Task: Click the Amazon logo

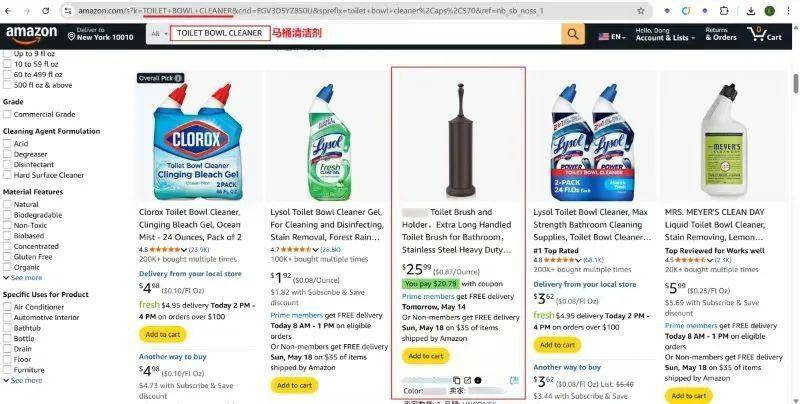Action: pos(32,35)
